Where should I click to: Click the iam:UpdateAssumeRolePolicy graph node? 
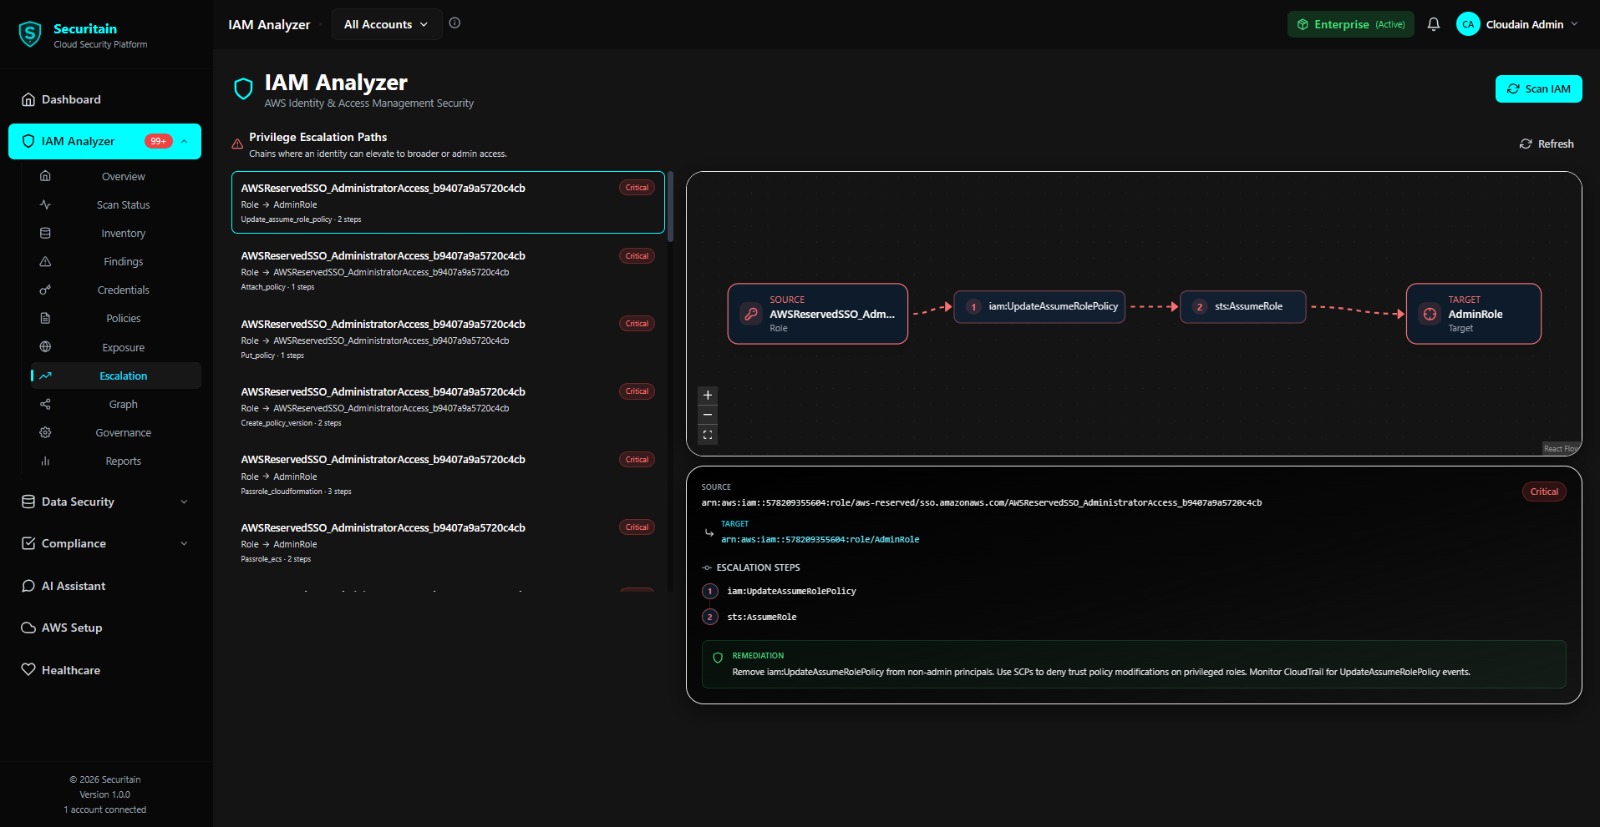point(1040,307)
